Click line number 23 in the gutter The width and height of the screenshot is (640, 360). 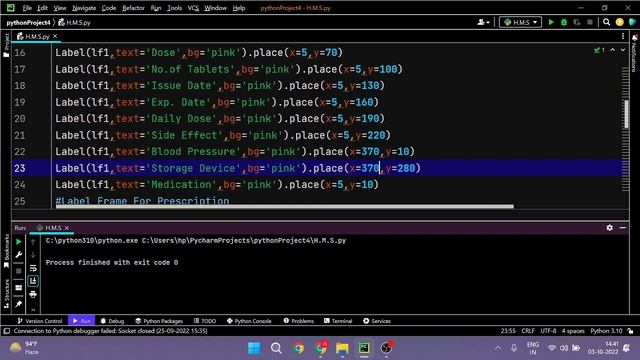click(x=20, y=168)
